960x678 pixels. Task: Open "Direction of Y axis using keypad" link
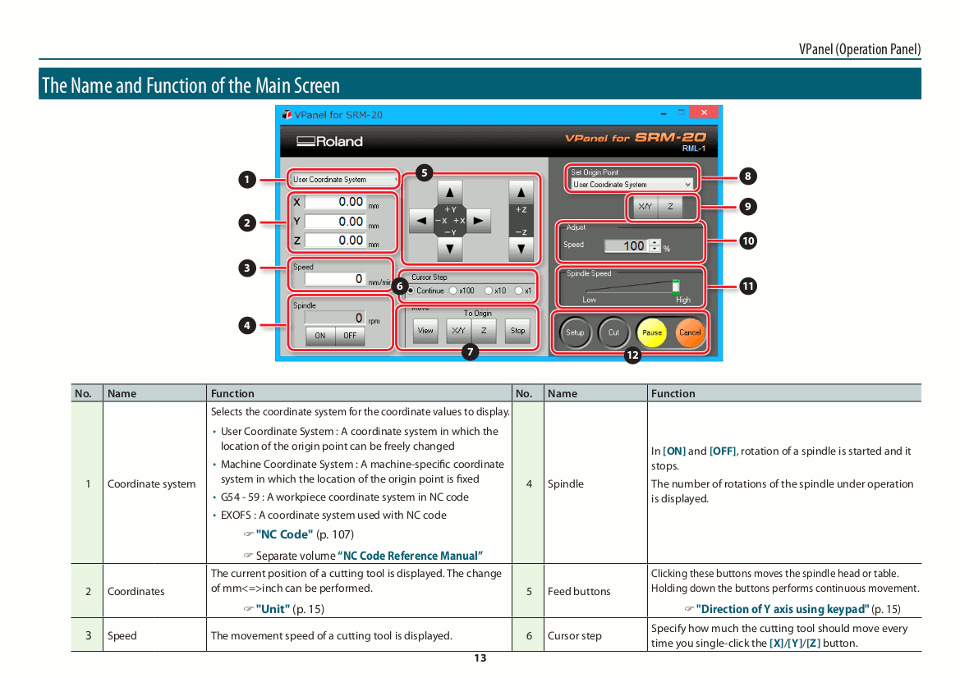782,609
